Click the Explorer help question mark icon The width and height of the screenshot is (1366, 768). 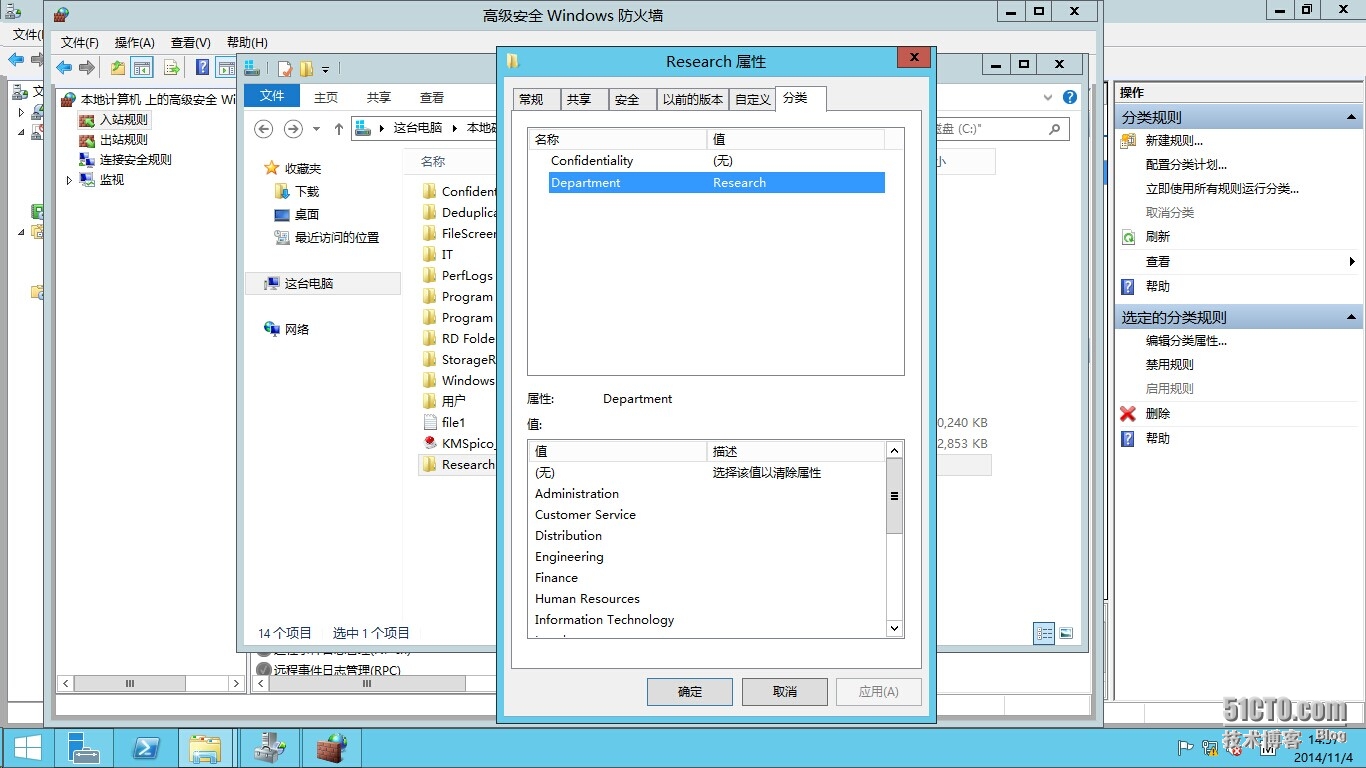pyautogui.click(x=1070, y=97)
